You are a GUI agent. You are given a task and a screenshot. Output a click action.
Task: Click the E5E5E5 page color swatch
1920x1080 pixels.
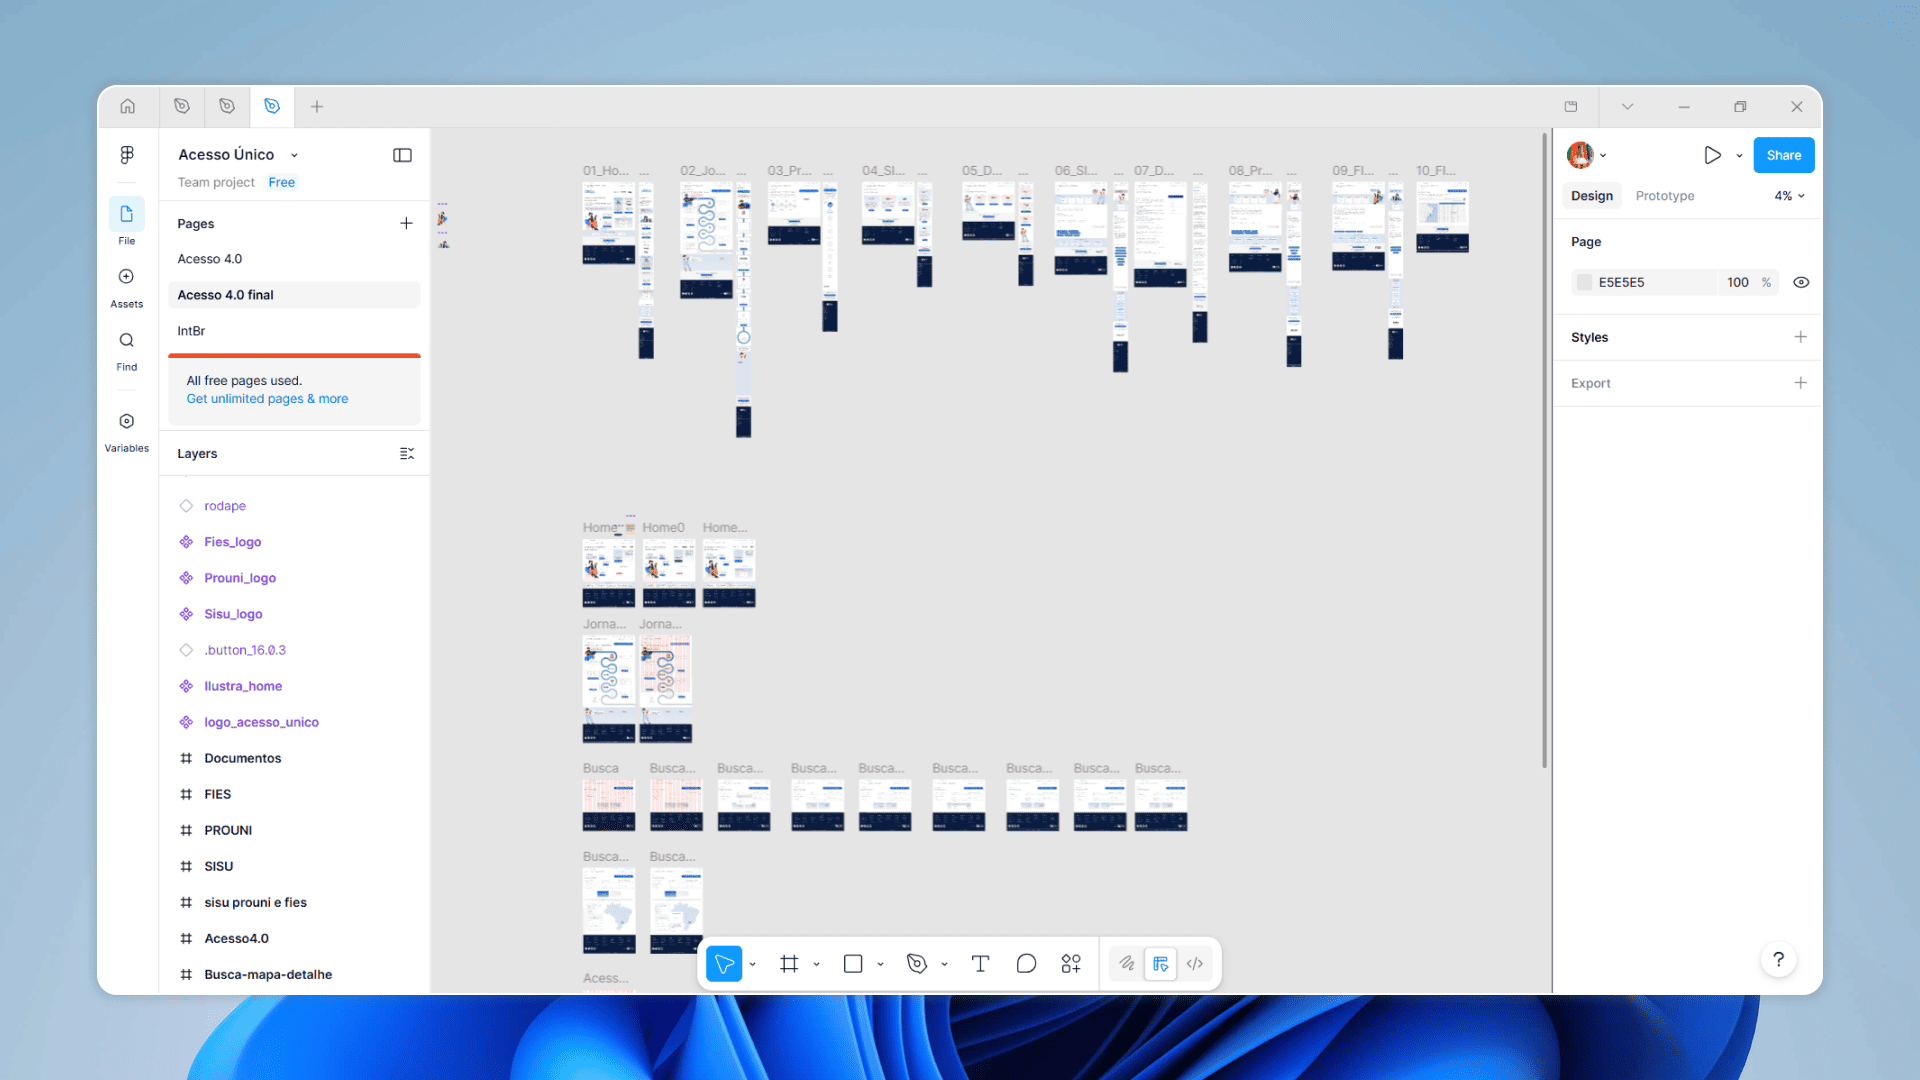1584,283
